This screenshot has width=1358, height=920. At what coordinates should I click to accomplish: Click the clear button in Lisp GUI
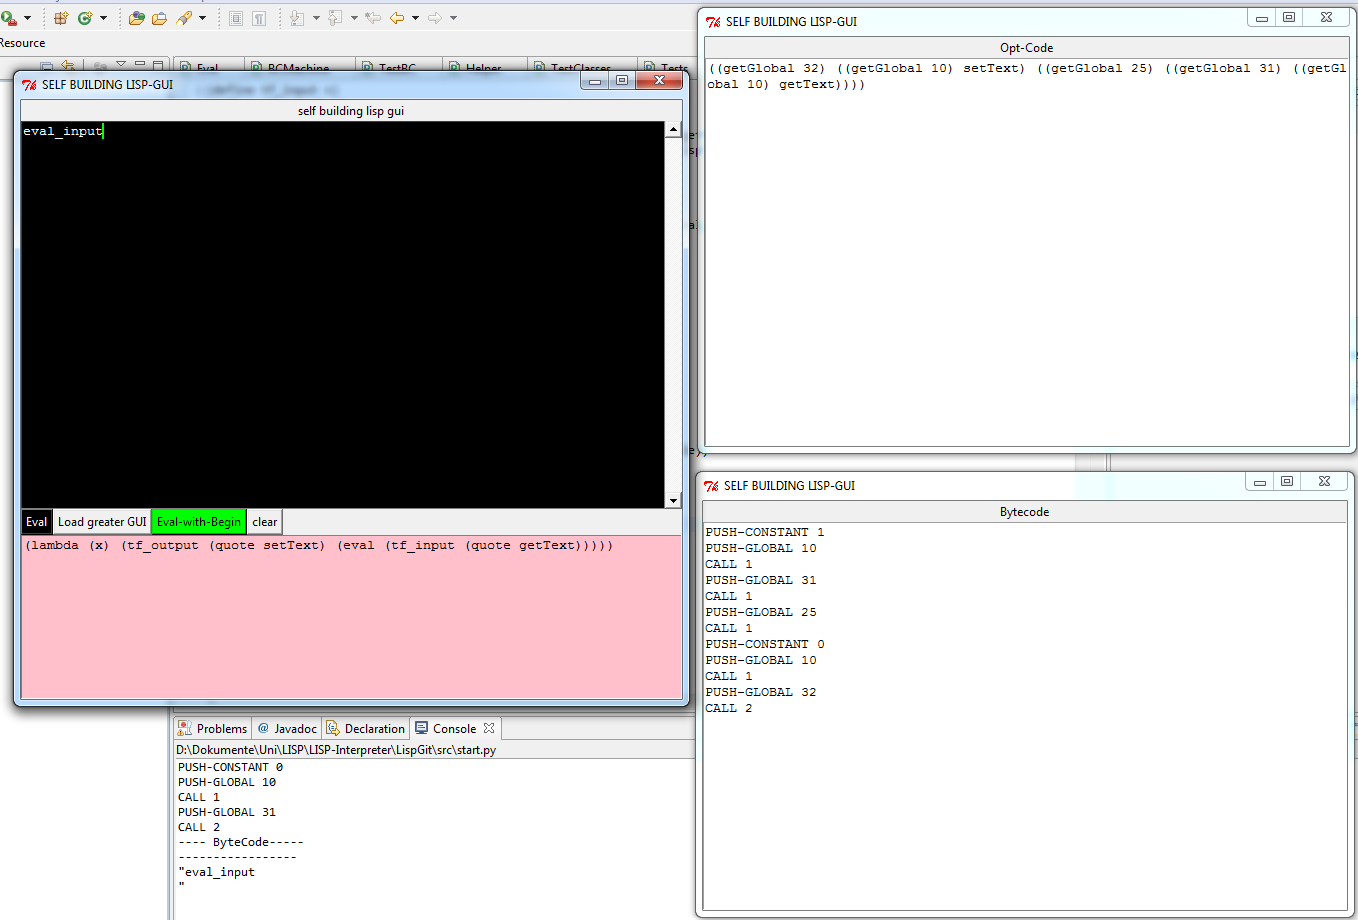(265, 522)
